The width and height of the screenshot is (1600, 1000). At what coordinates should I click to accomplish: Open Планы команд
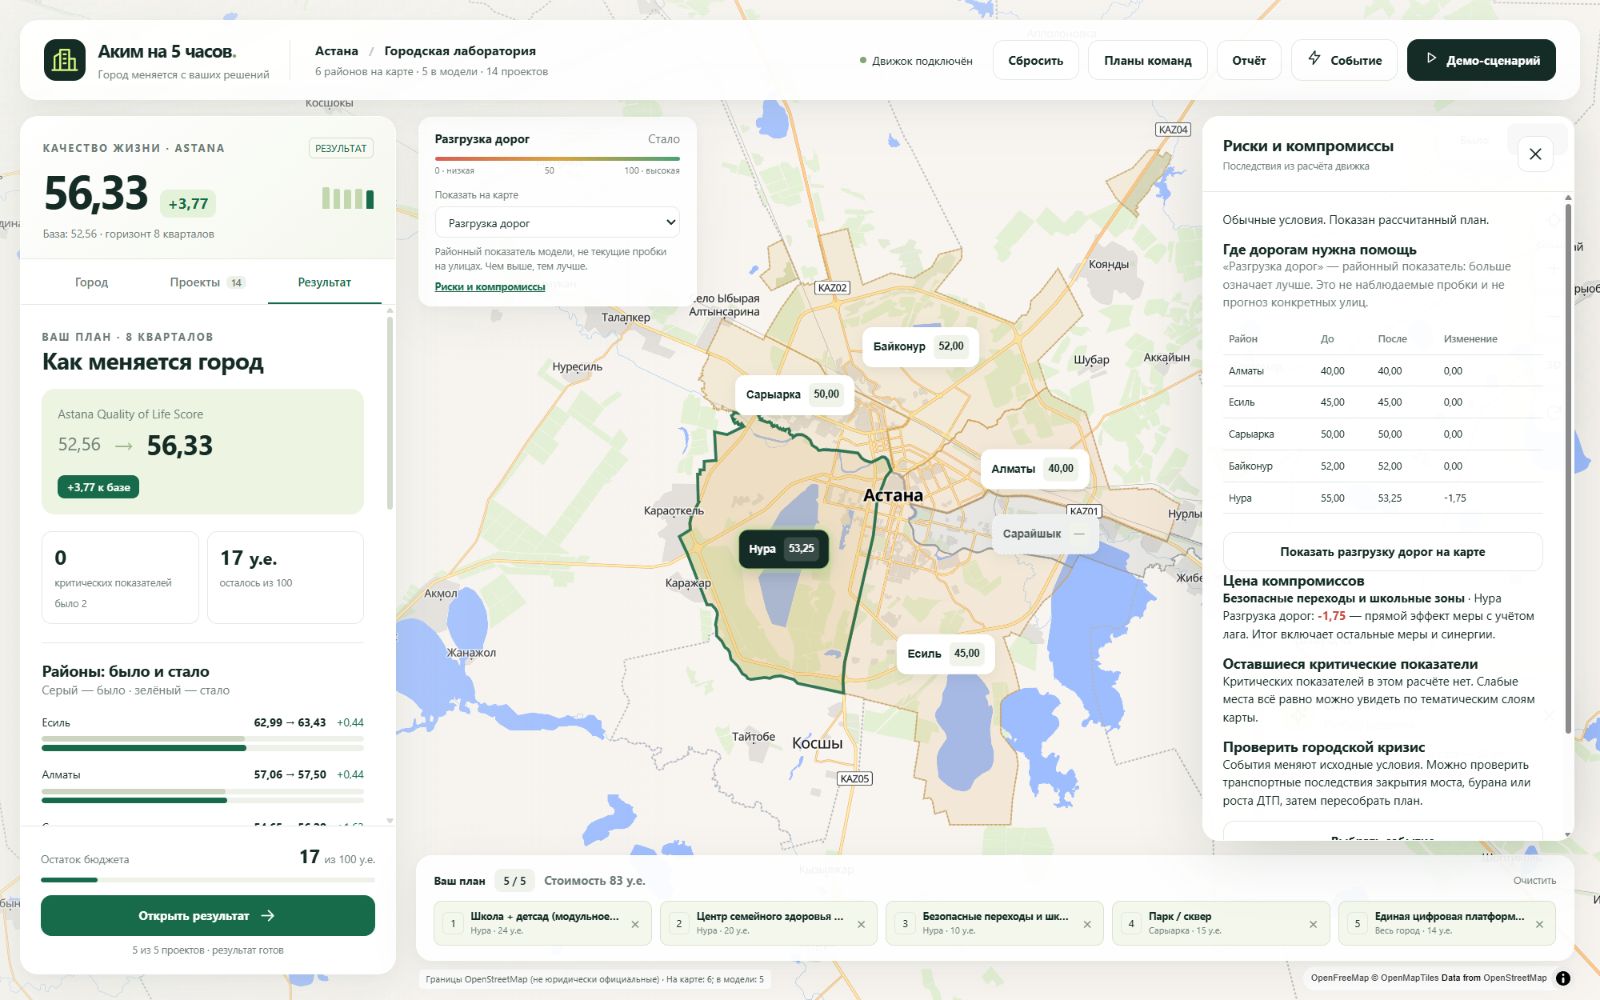click(x=1148, y=60)
